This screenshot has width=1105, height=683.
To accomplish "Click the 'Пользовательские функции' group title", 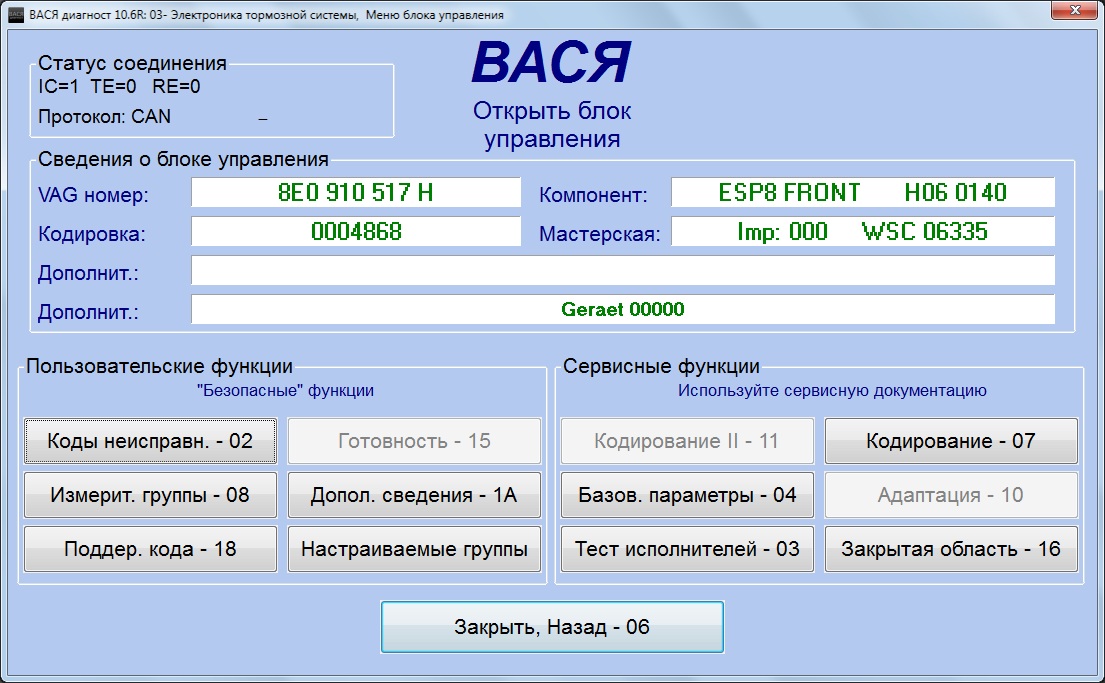I will (159, 367).
